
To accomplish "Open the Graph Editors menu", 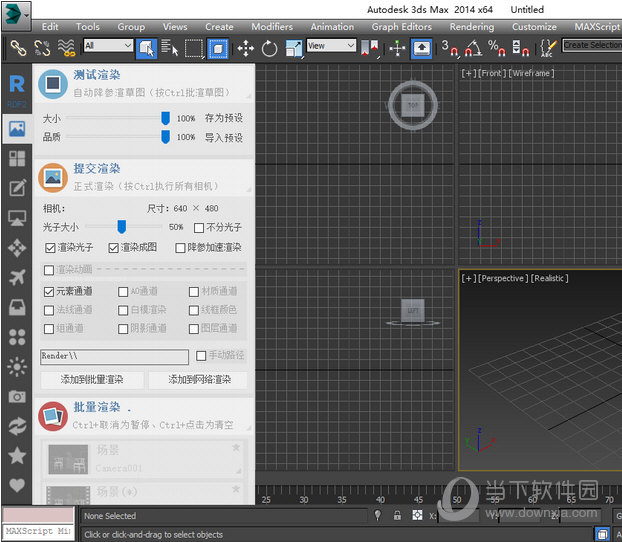I will tap(401, 27).
